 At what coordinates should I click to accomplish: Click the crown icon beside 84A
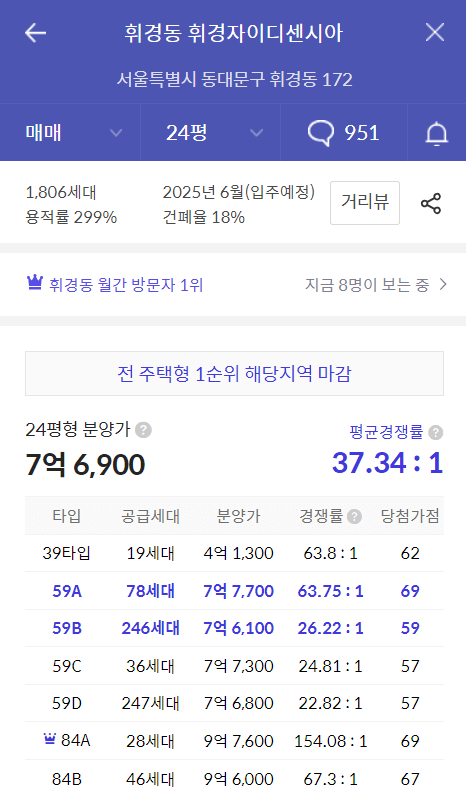(x=50, y=738)
